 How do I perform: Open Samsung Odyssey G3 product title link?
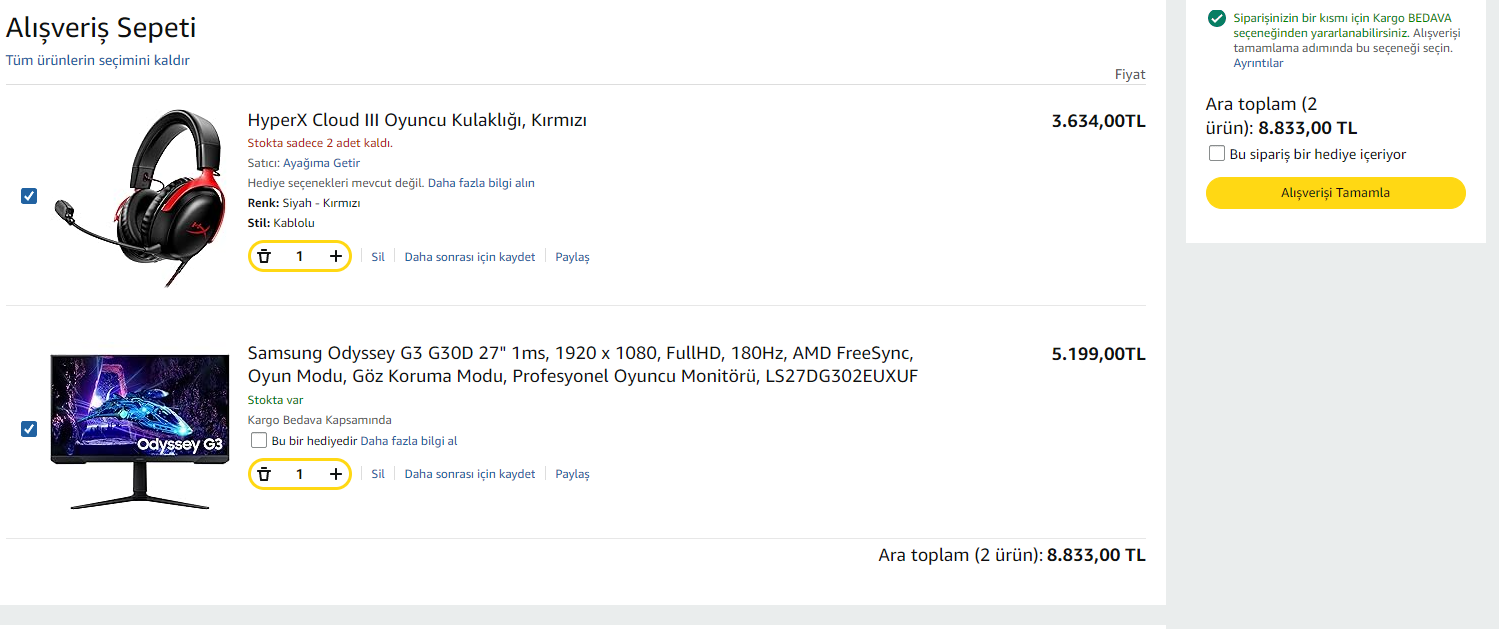[582, 365]
